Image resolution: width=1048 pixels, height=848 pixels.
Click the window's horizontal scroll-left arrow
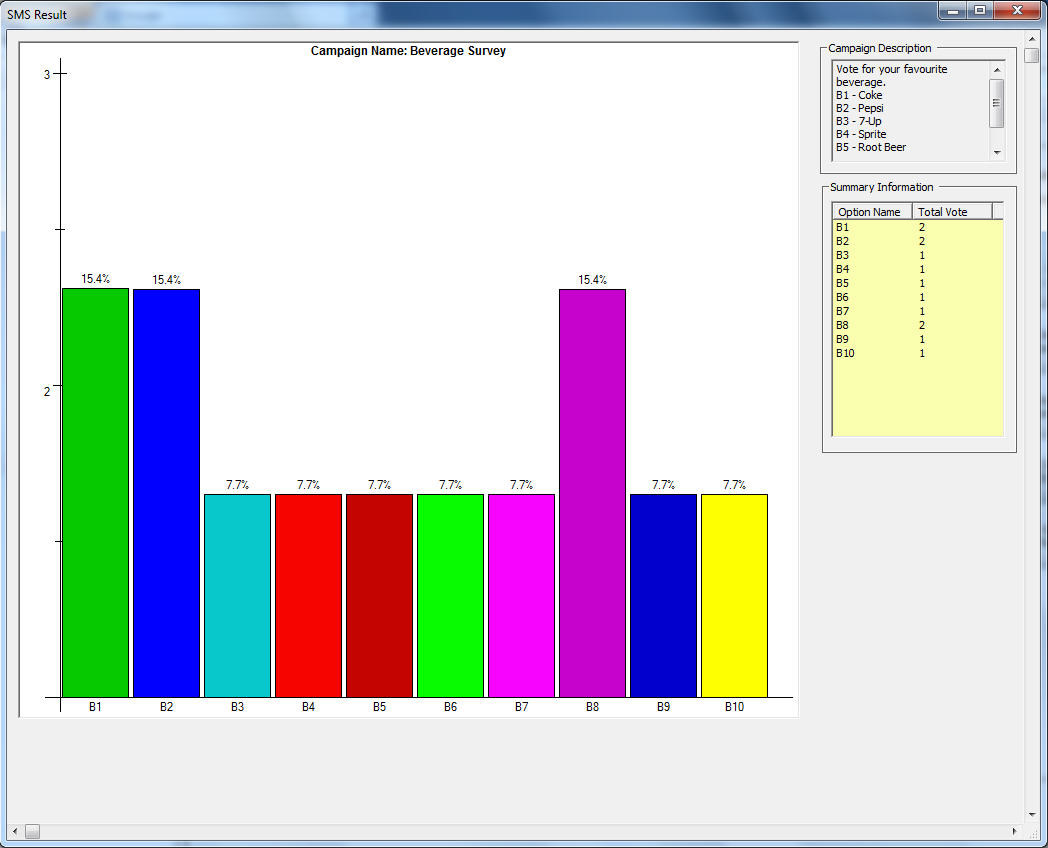pos(15,831)
